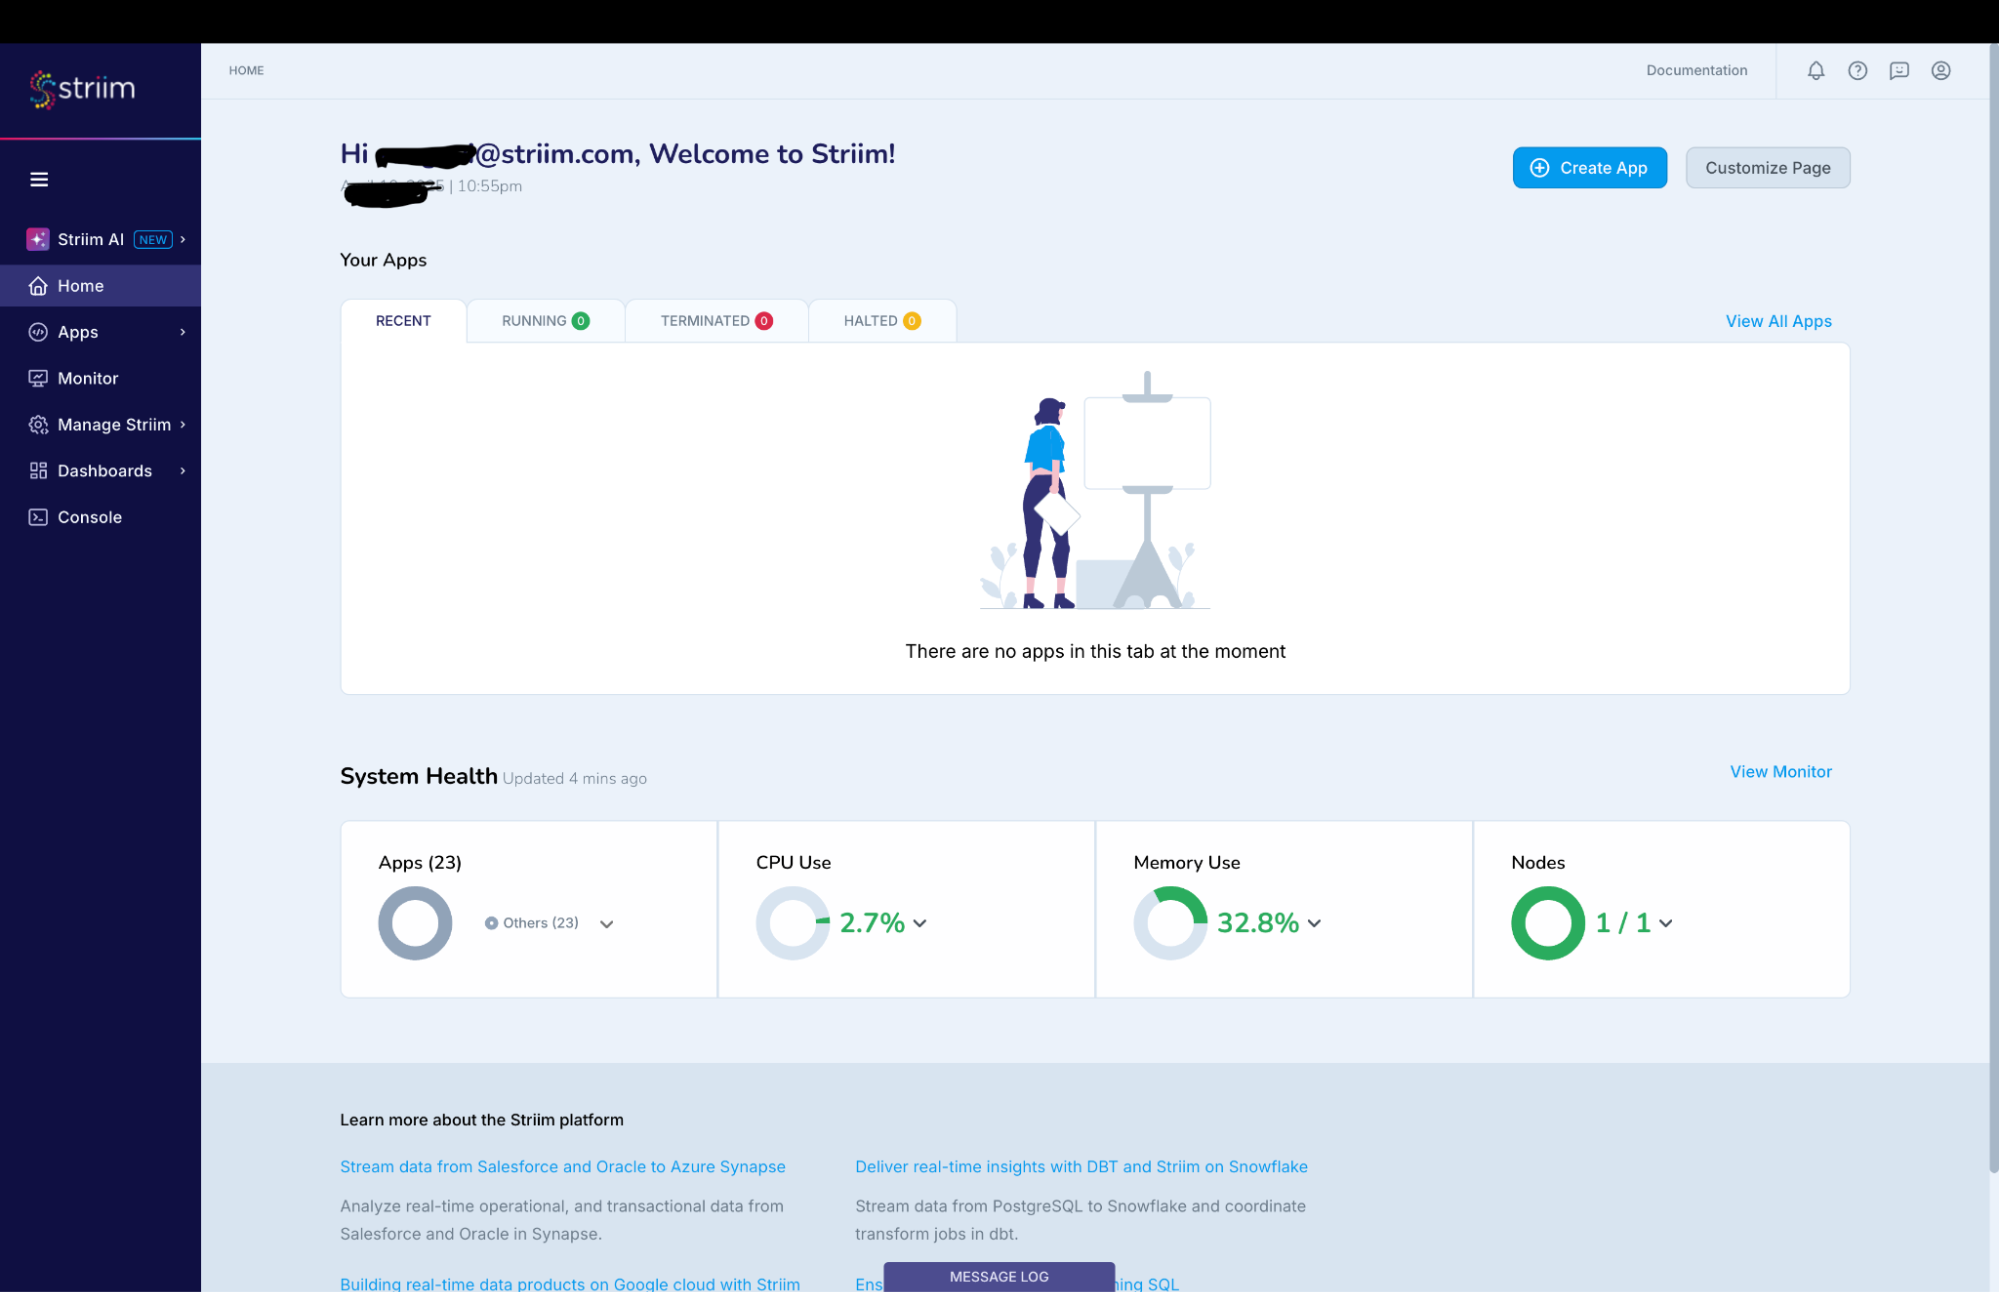Click the Create App button
Screen dimensions: 1999x1293
point(1589,168)
